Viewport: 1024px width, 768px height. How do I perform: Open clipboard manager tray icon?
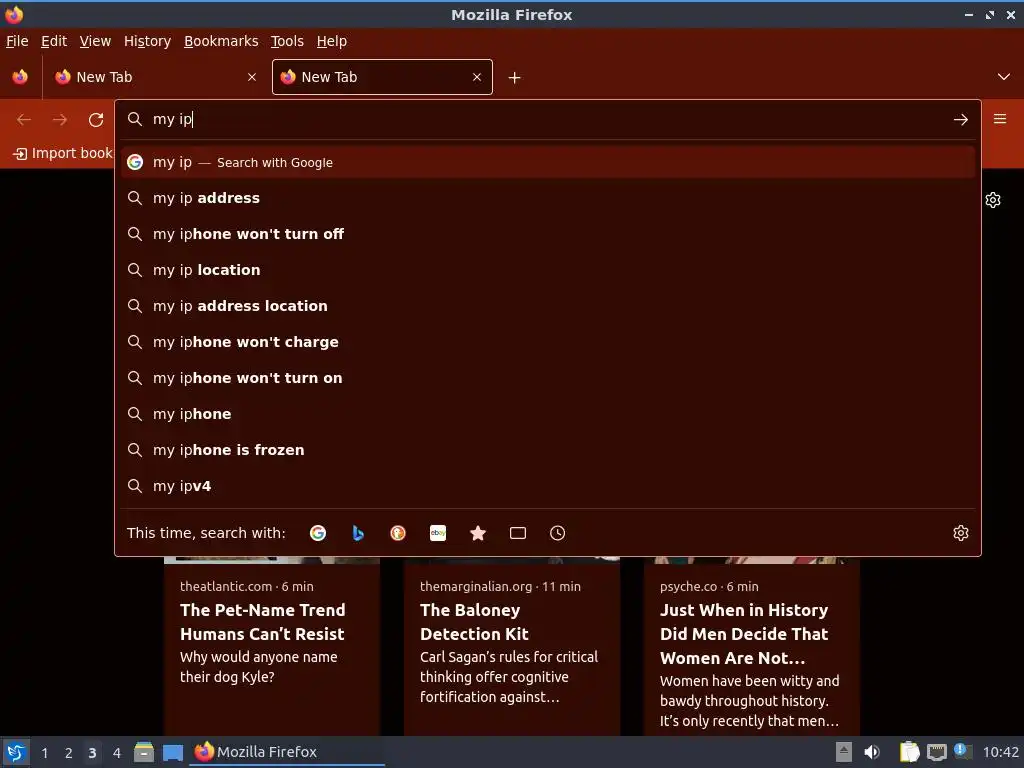pos(909,752)
